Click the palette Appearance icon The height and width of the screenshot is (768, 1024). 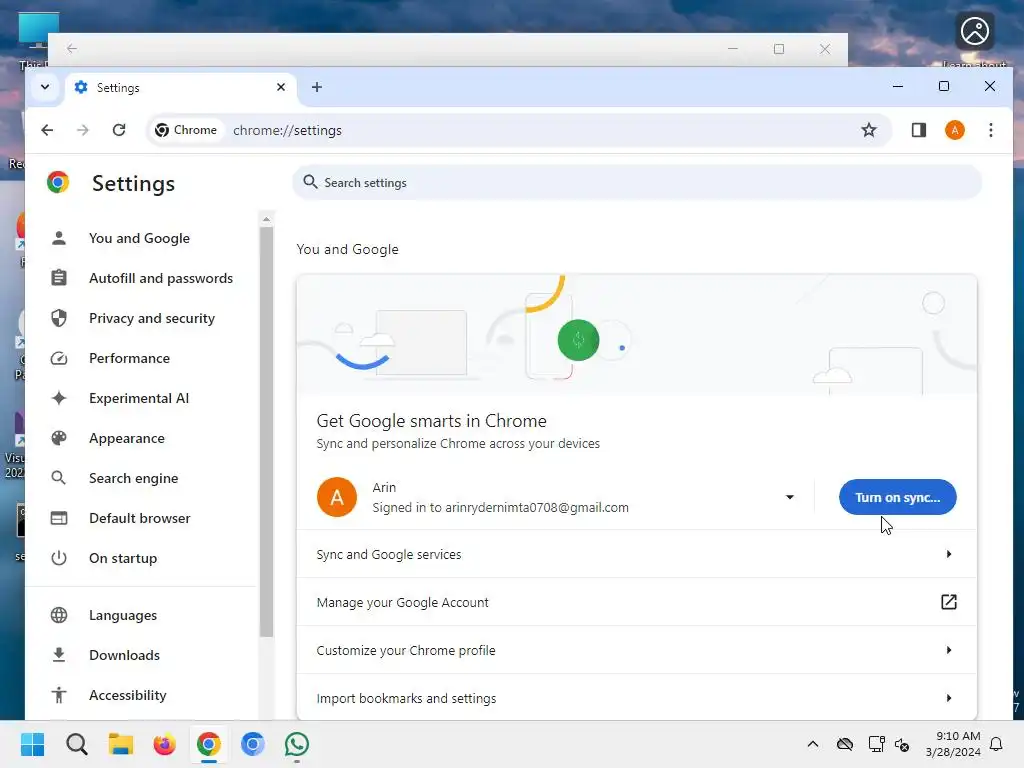(x=59, y=438)
